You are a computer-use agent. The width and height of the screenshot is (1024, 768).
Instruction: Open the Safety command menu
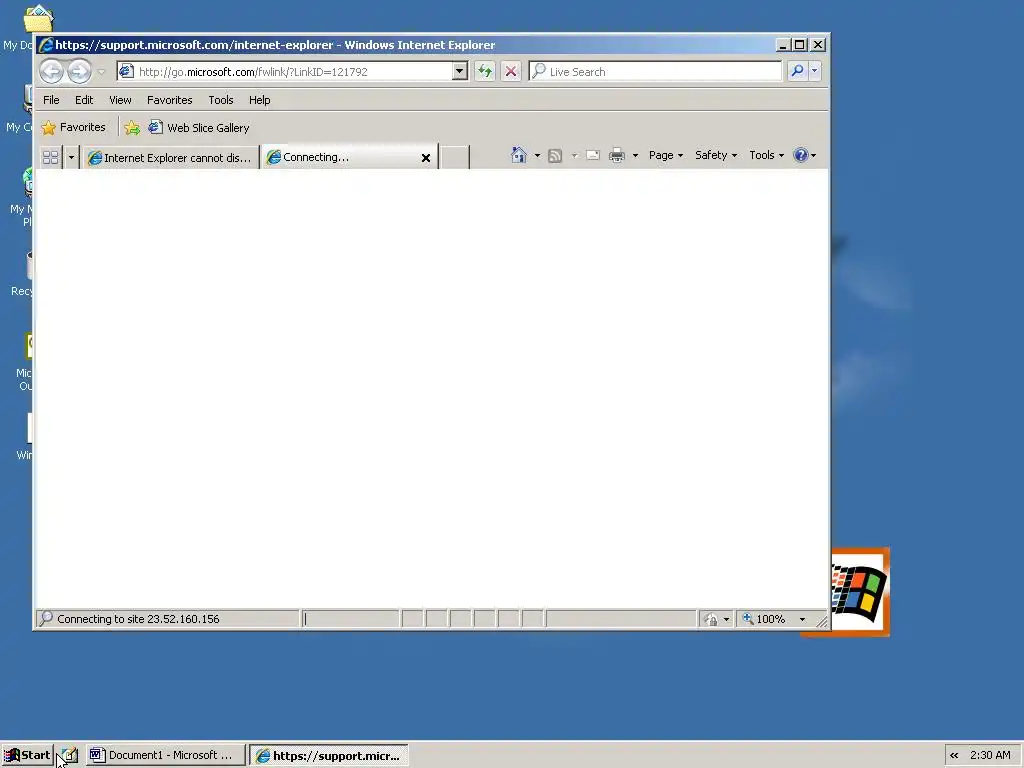pyautogui.click(x=716, y=155)
